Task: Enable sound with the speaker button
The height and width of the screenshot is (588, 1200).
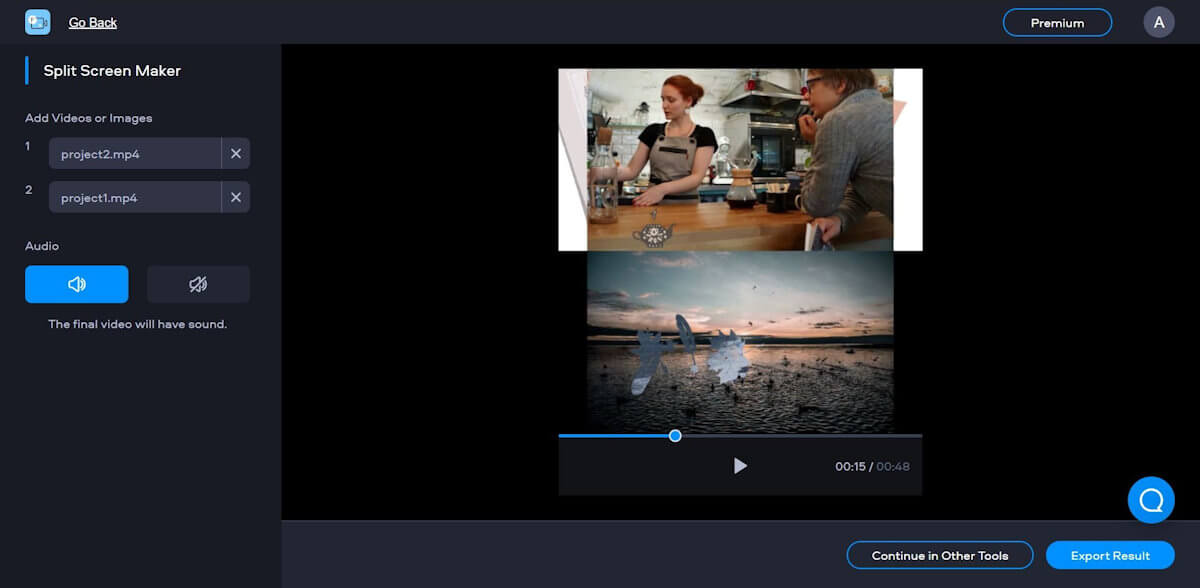Action: [77, 284]
